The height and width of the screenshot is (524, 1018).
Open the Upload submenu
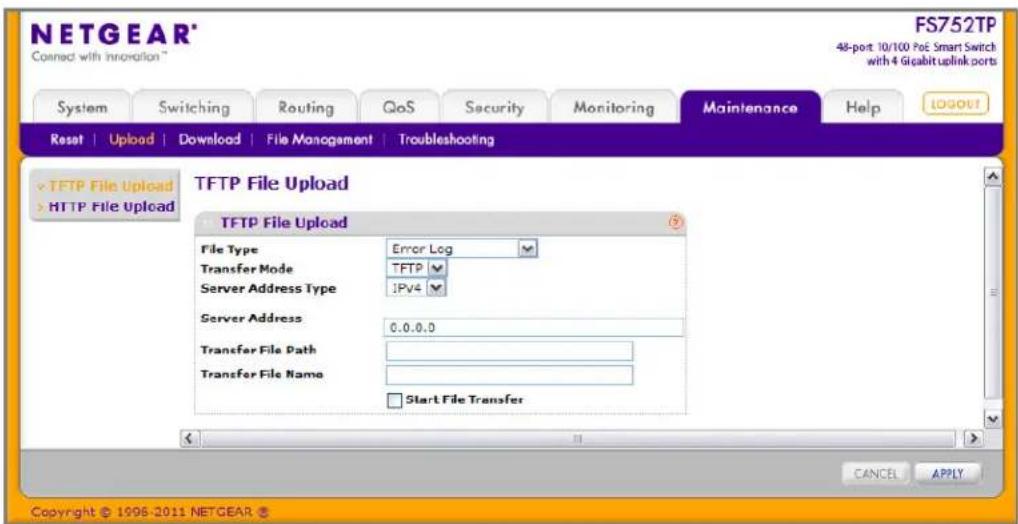coord(132,140)
